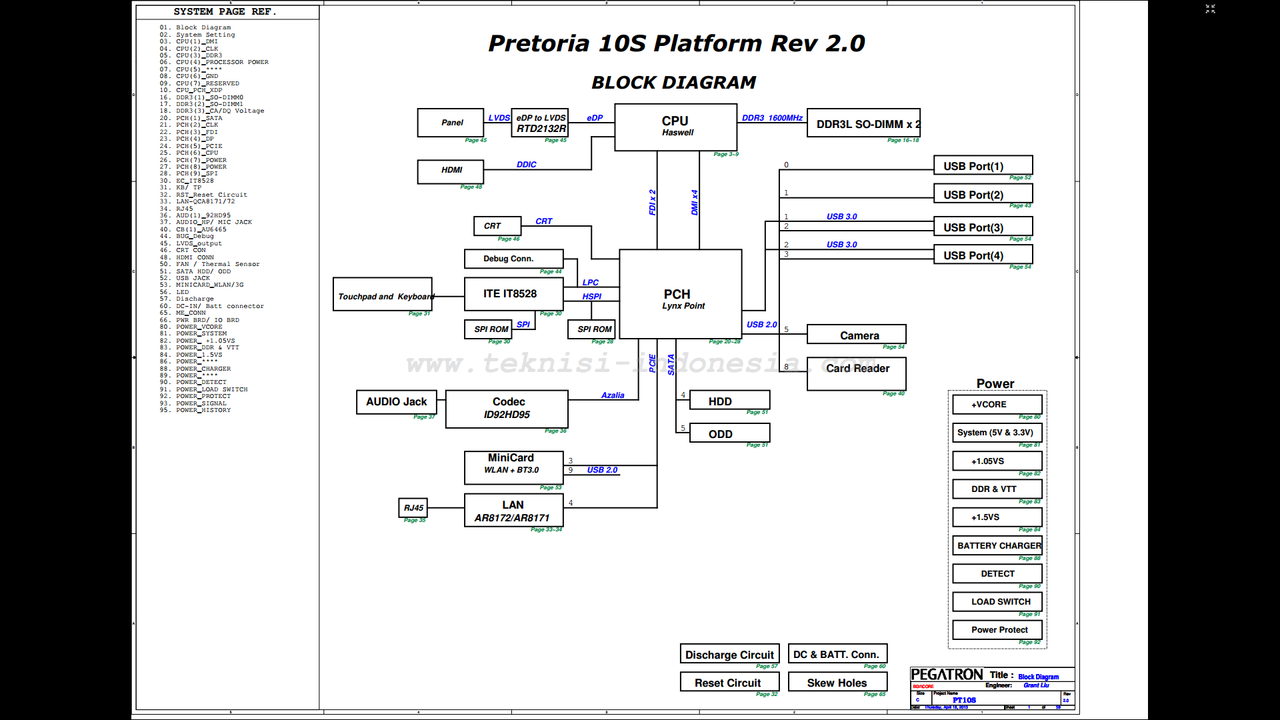Click the PEGATRON logo in title block

(947, 675)
